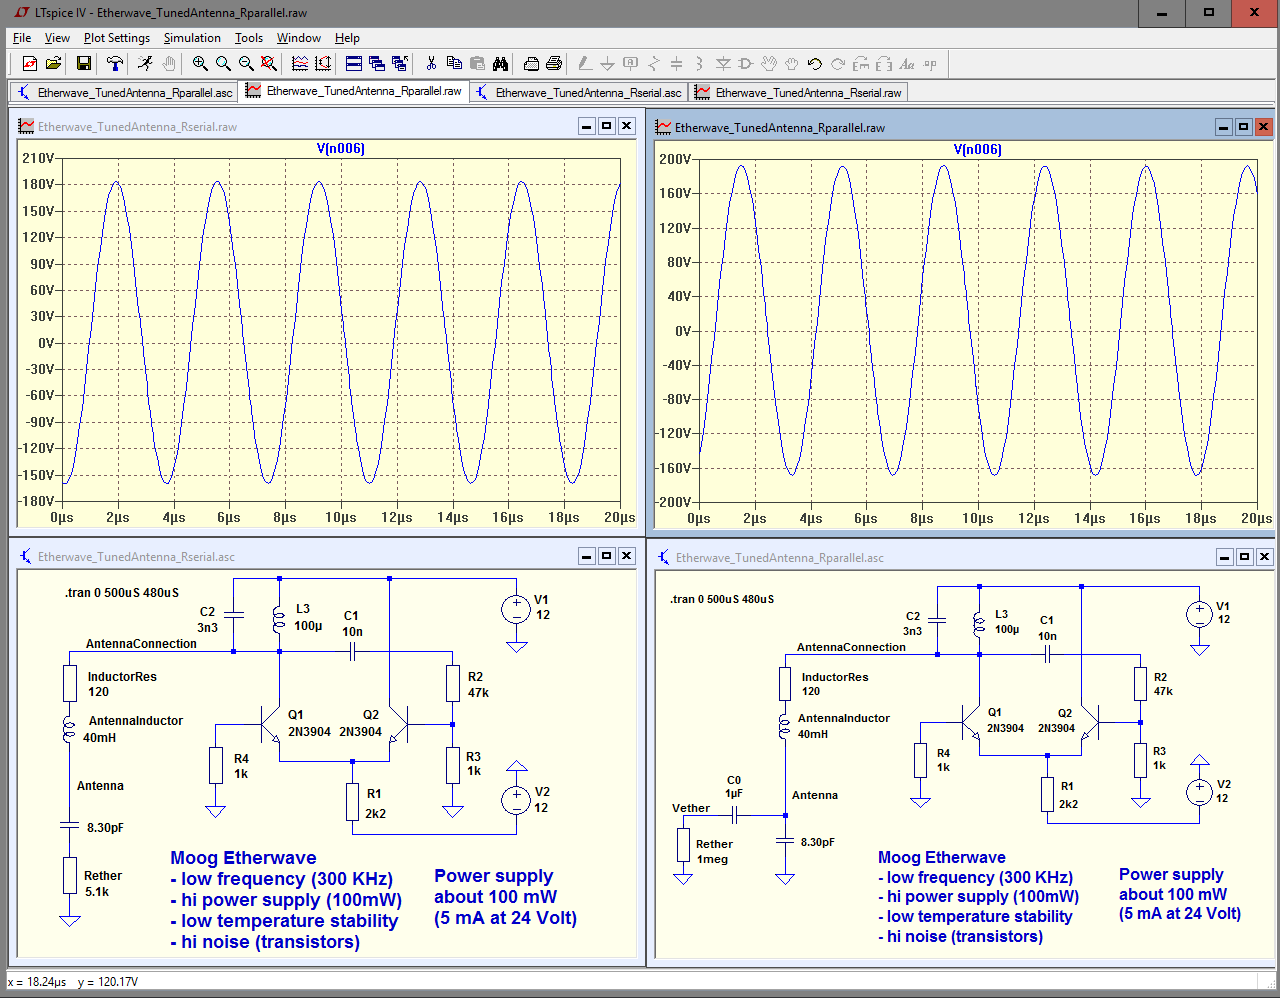Switch to the Etherwave_TunedAntenna_Rserial.raw tab
This screenshot has height=998, width=1280.
(x=807, y=93)
